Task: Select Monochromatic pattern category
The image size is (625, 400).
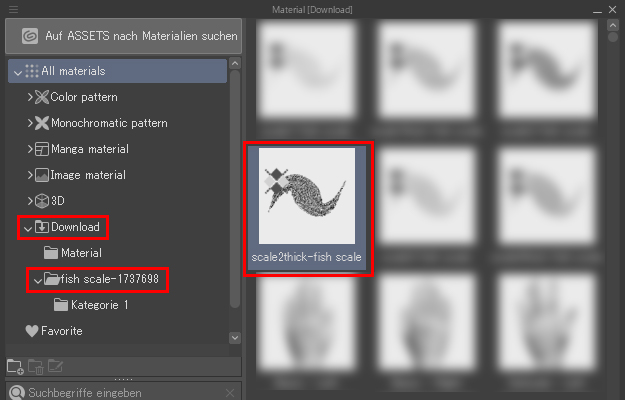Action: click(x=109, y=123)
